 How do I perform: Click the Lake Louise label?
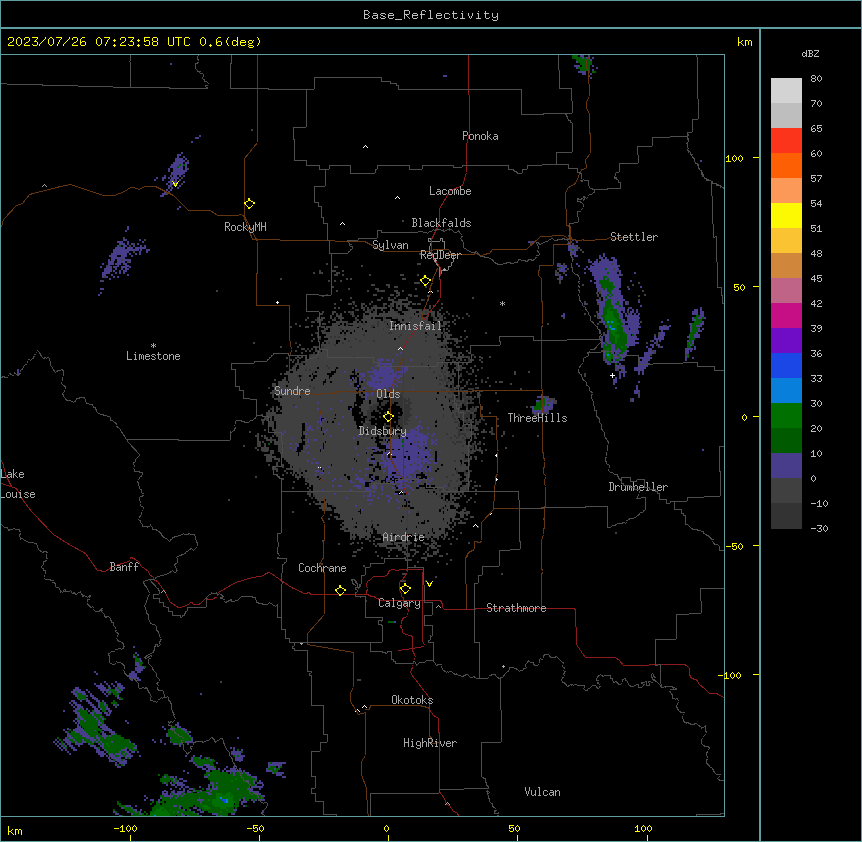coord(18,484)
